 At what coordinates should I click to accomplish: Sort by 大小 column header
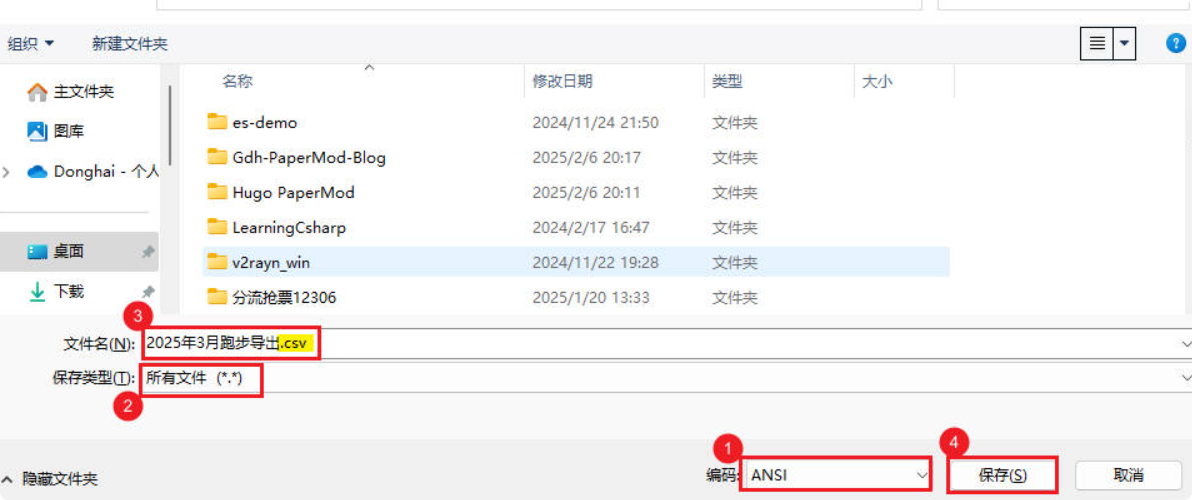pos(877,81)
